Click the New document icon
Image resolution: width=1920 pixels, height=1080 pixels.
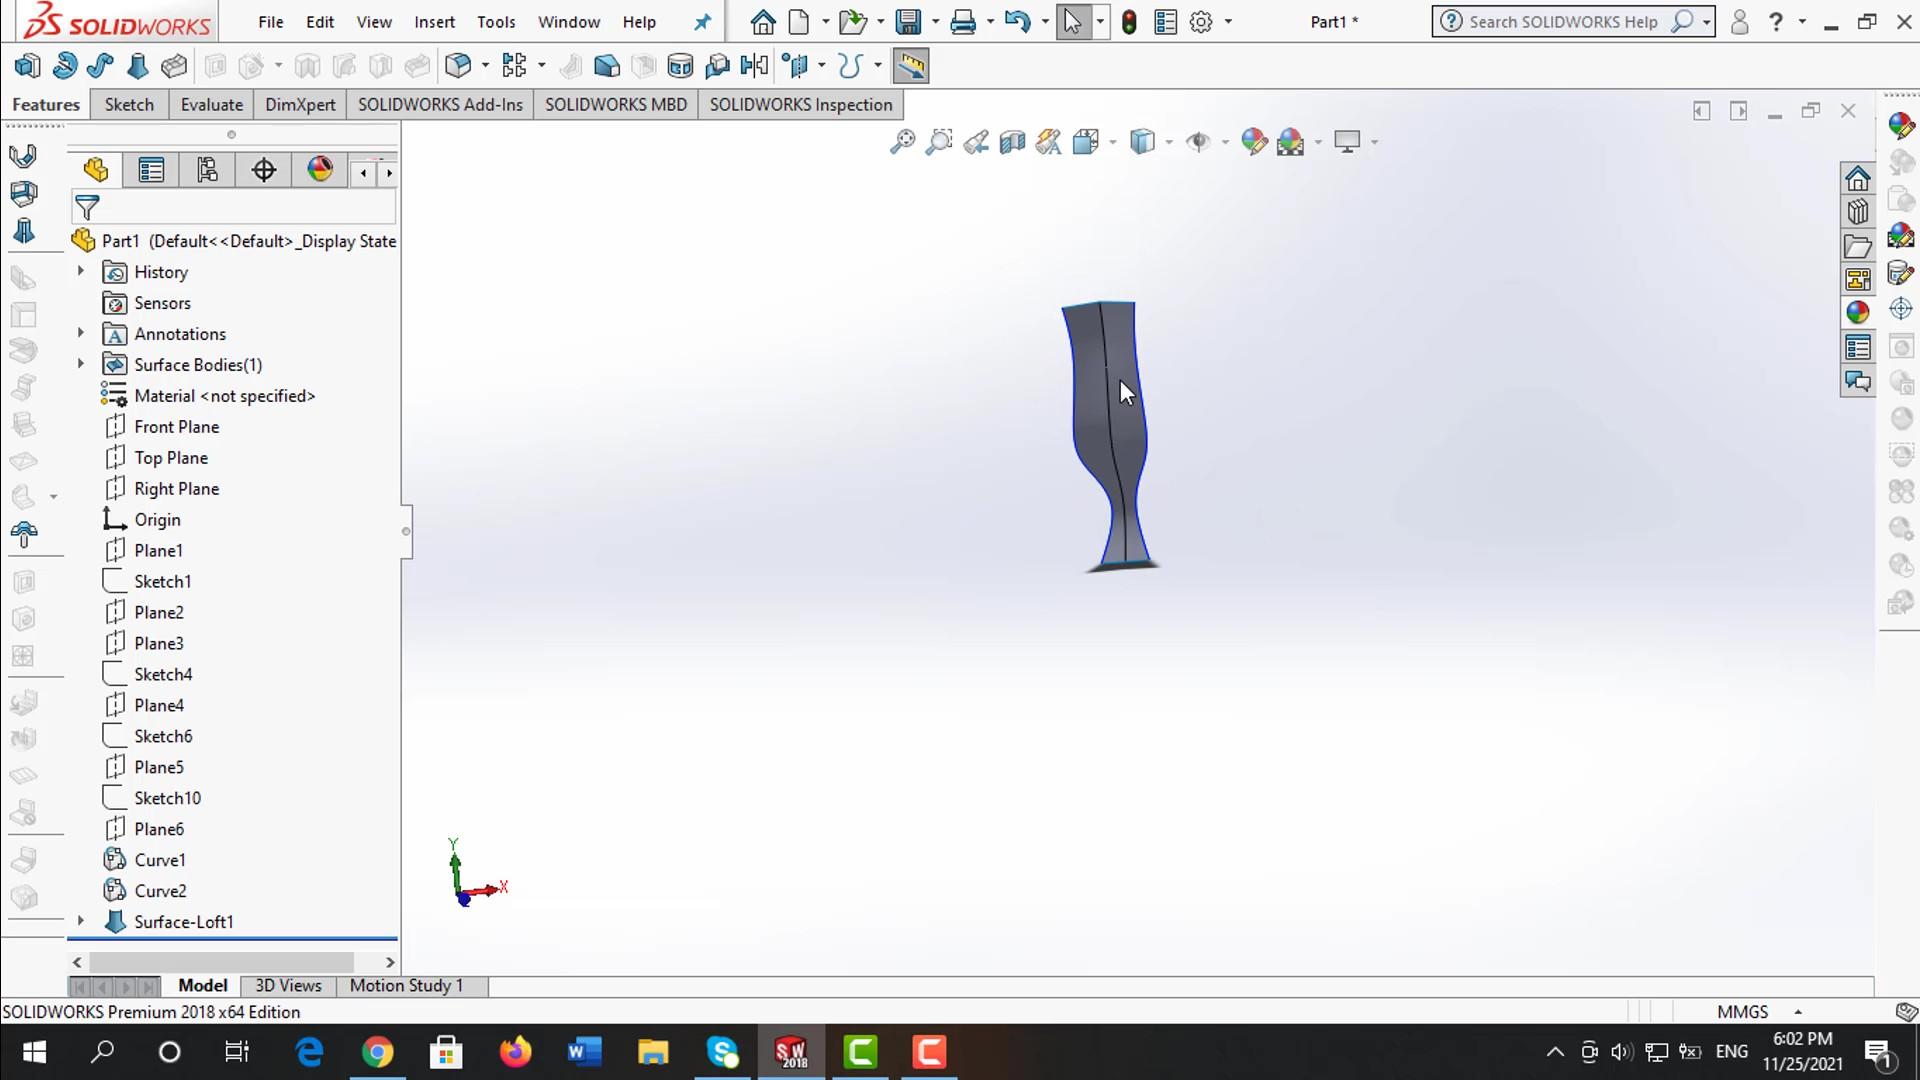(799, 22)
